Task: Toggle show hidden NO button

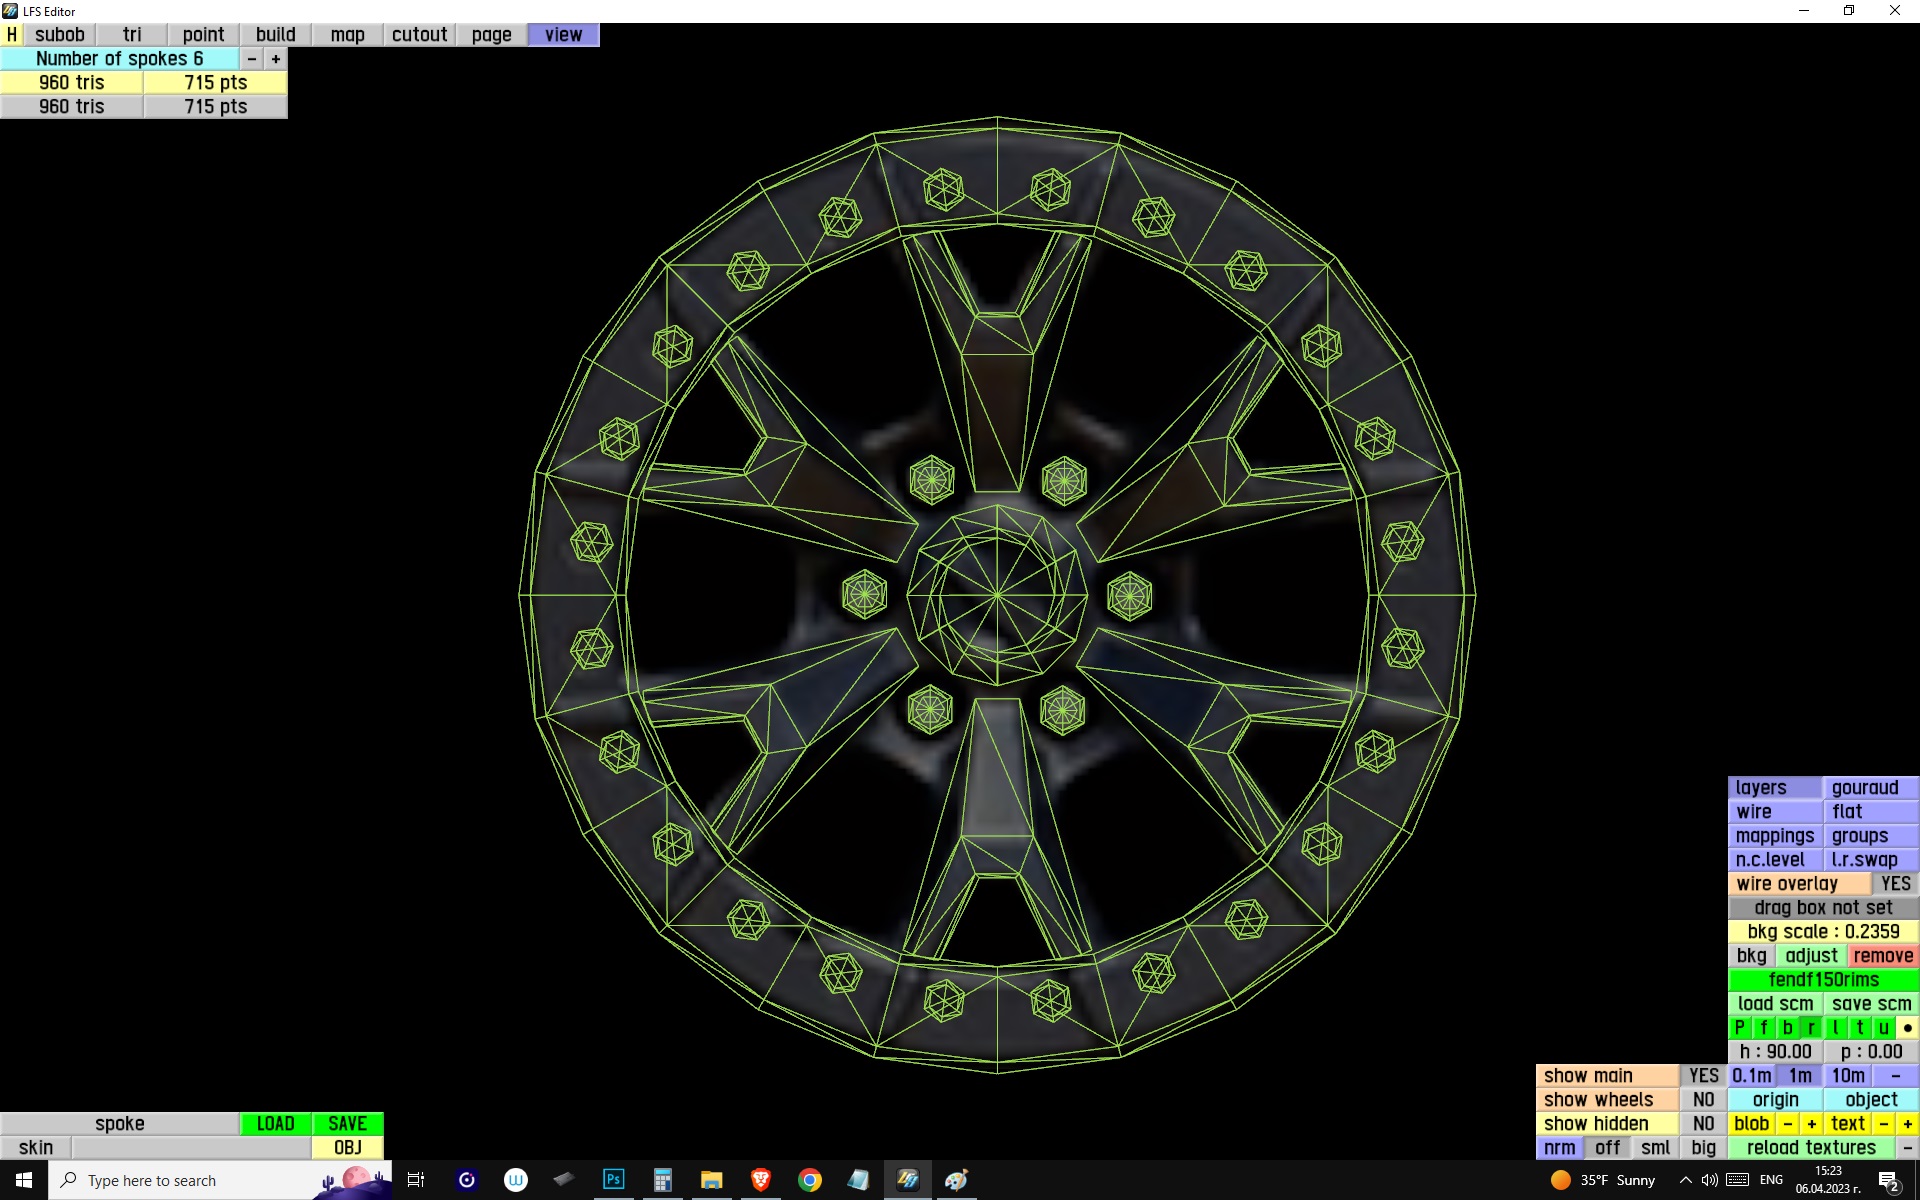Action: pos(1703,1124)
